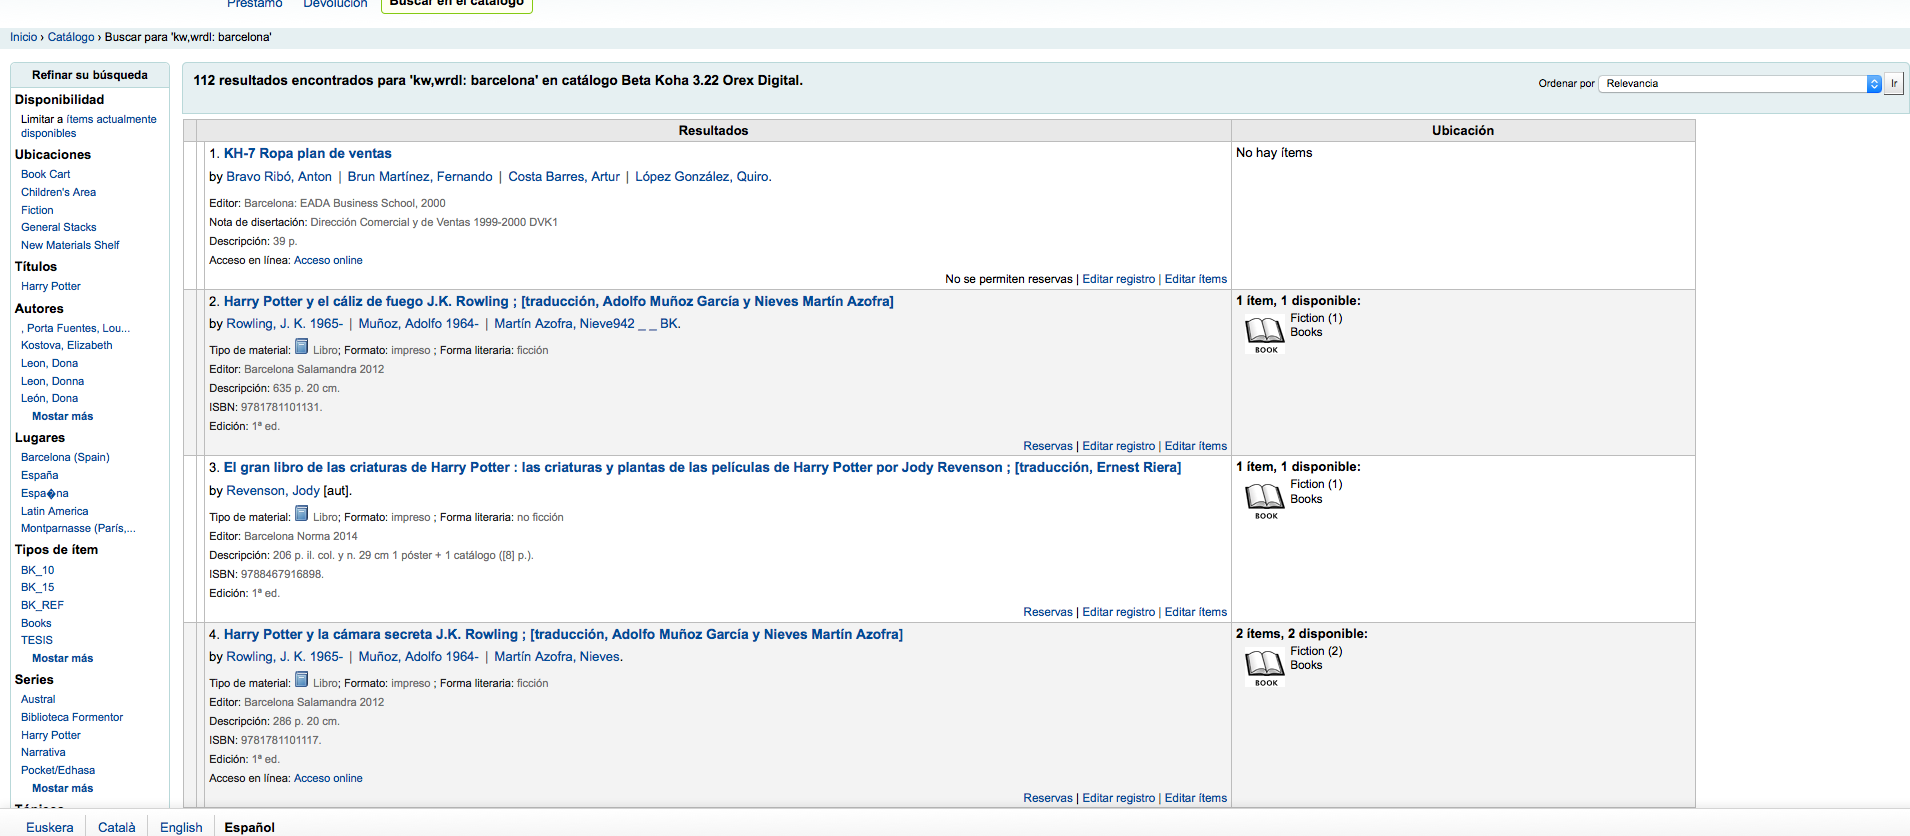The height and width of the screenshot is (836, 1910).
Task: Click open book icon in result 3 location
Action: 1264,498
